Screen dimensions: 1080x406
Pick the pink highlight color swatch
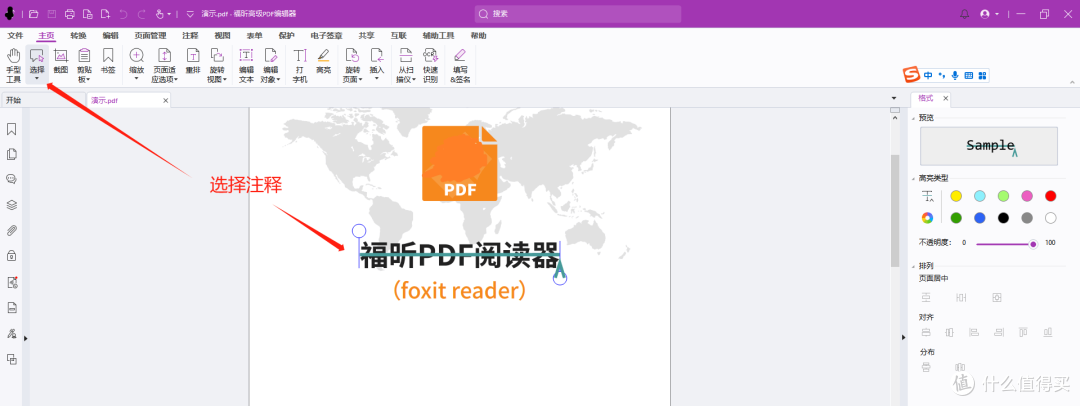(x=1027, y=196)
